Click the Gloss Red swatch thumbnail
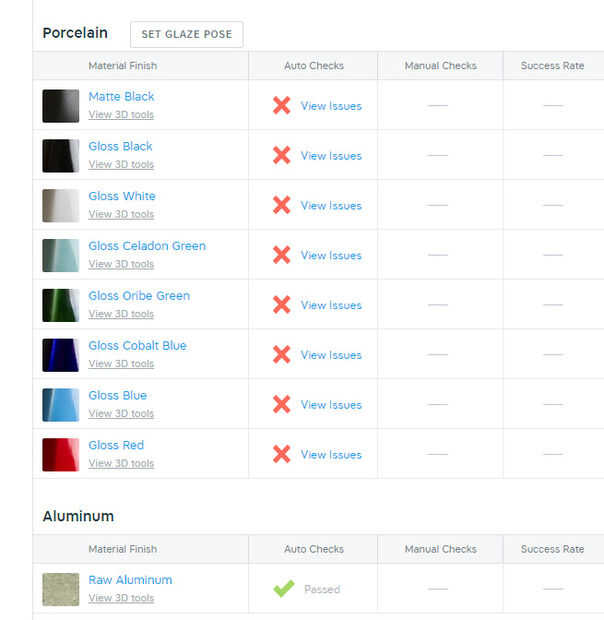This screenshot has width=604, height=620. 61,455
